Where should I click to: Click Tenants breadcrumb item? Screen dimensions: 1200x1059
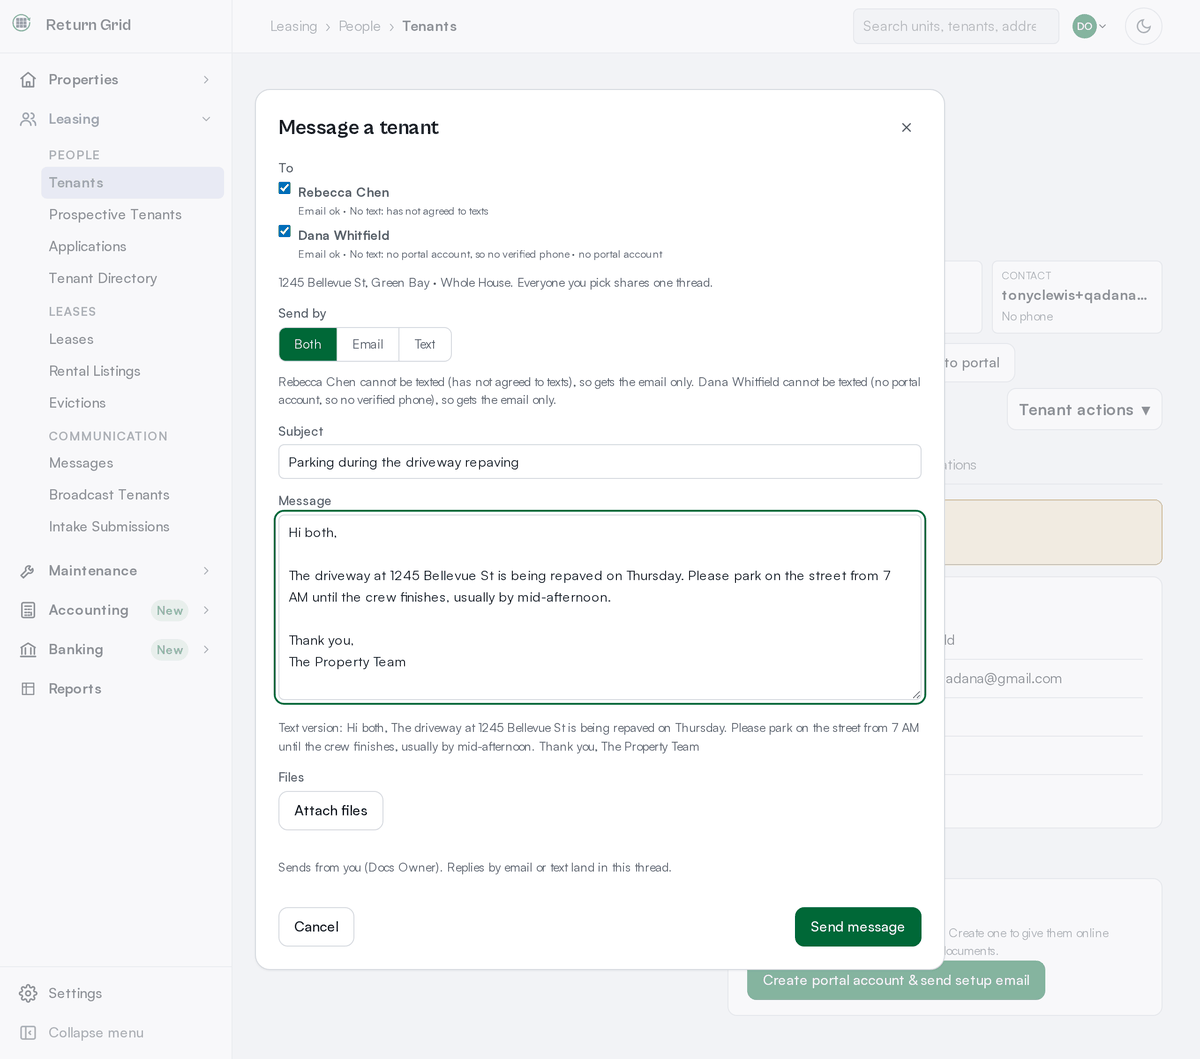pyautogui.click(x=430, y=26)
